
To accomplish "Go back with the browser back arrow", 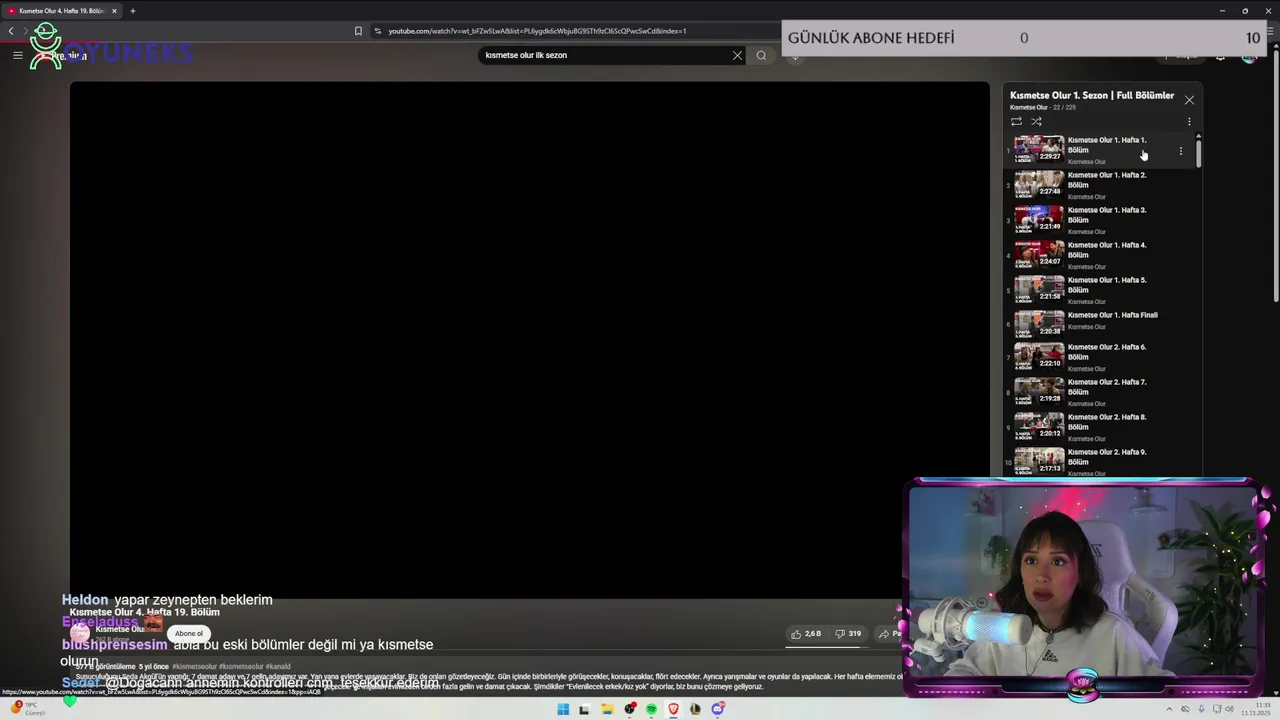I will [11, 31].
